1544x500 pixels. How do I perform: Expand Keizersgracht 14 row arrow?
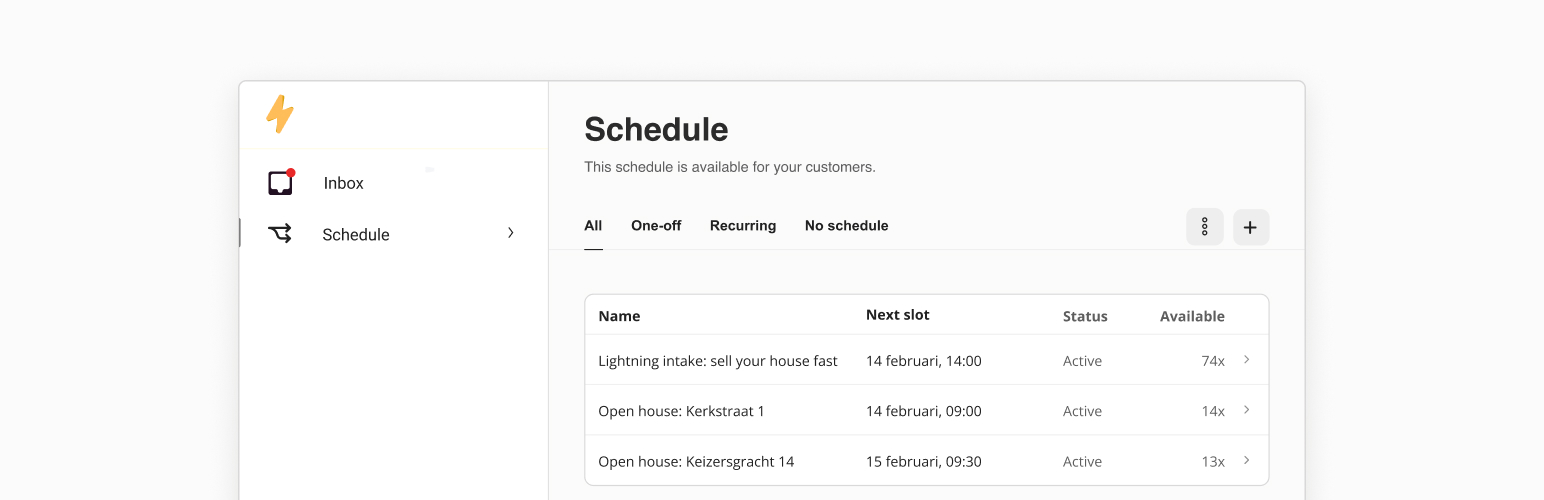click(x=1246, y=460)
